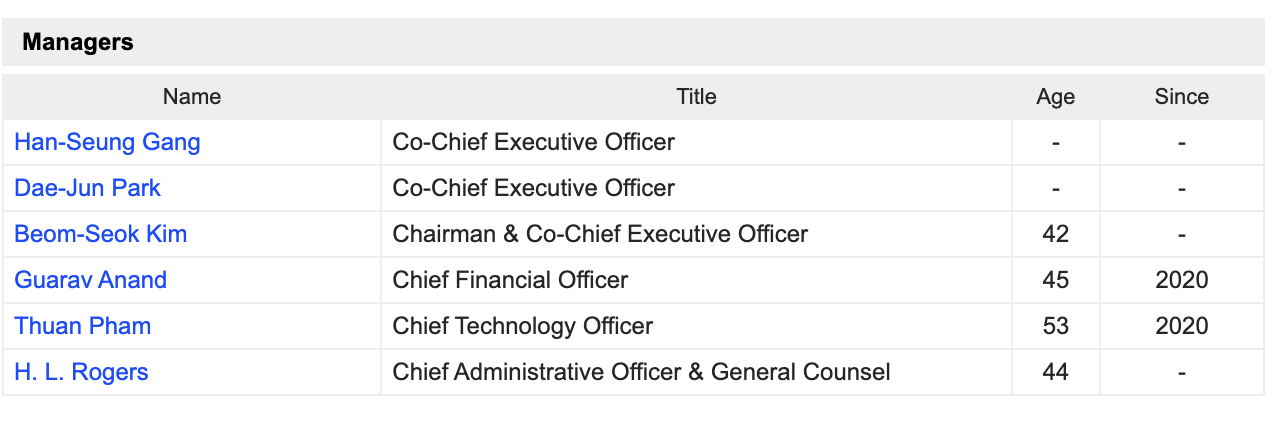Image resolution: width=1288 pixels, height=426 pixels.
Task: Click the Age column header
Action: click(1056, 97)
